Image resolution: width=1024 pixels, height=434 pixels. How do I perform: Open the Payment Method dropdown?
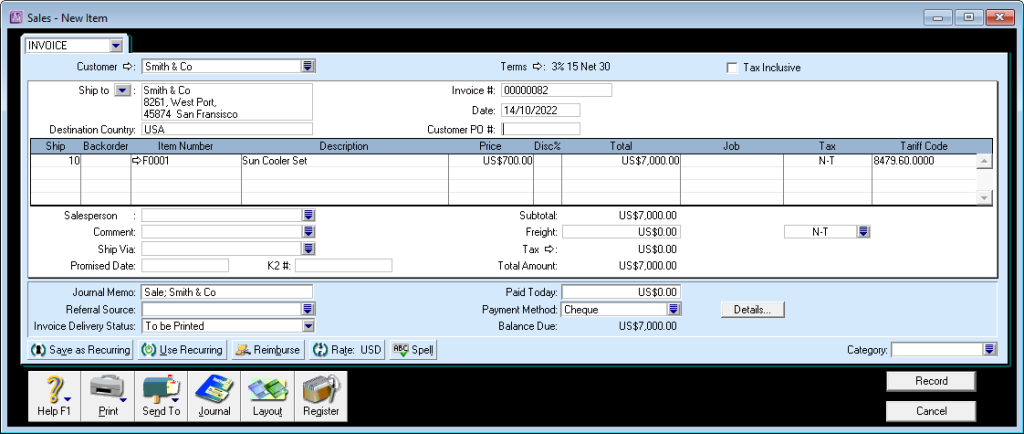coord(674,310)
